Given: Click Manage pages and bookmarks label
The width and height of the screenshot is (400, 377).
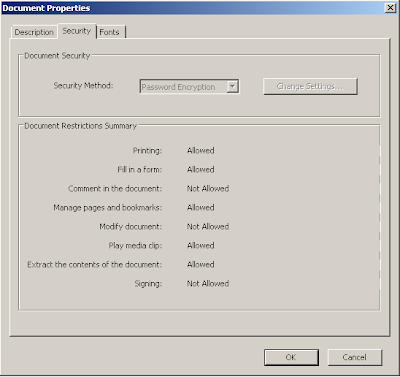Looking at the screenshot, I should [108, 208].
